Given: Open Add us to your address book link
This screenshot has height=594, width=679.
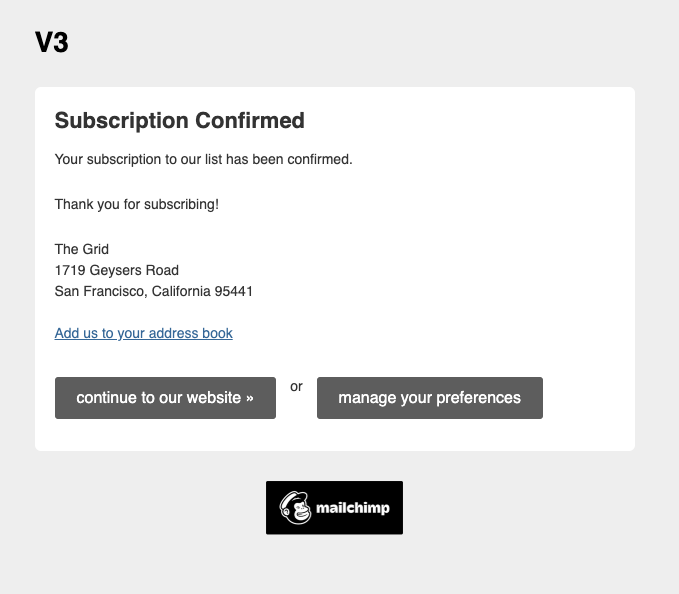Looking at the screenshot, I should click(143, 333).
